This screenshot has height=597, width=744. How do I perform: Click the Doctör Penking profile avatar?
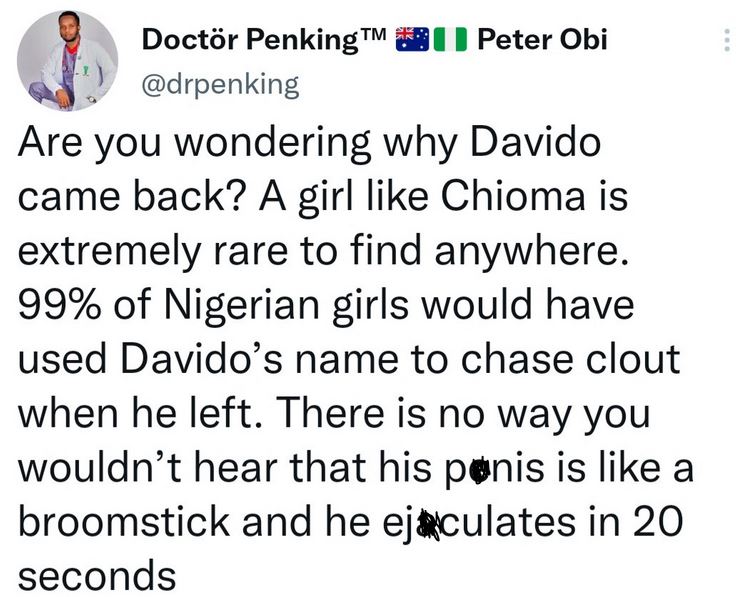click(x=68, y=63)
